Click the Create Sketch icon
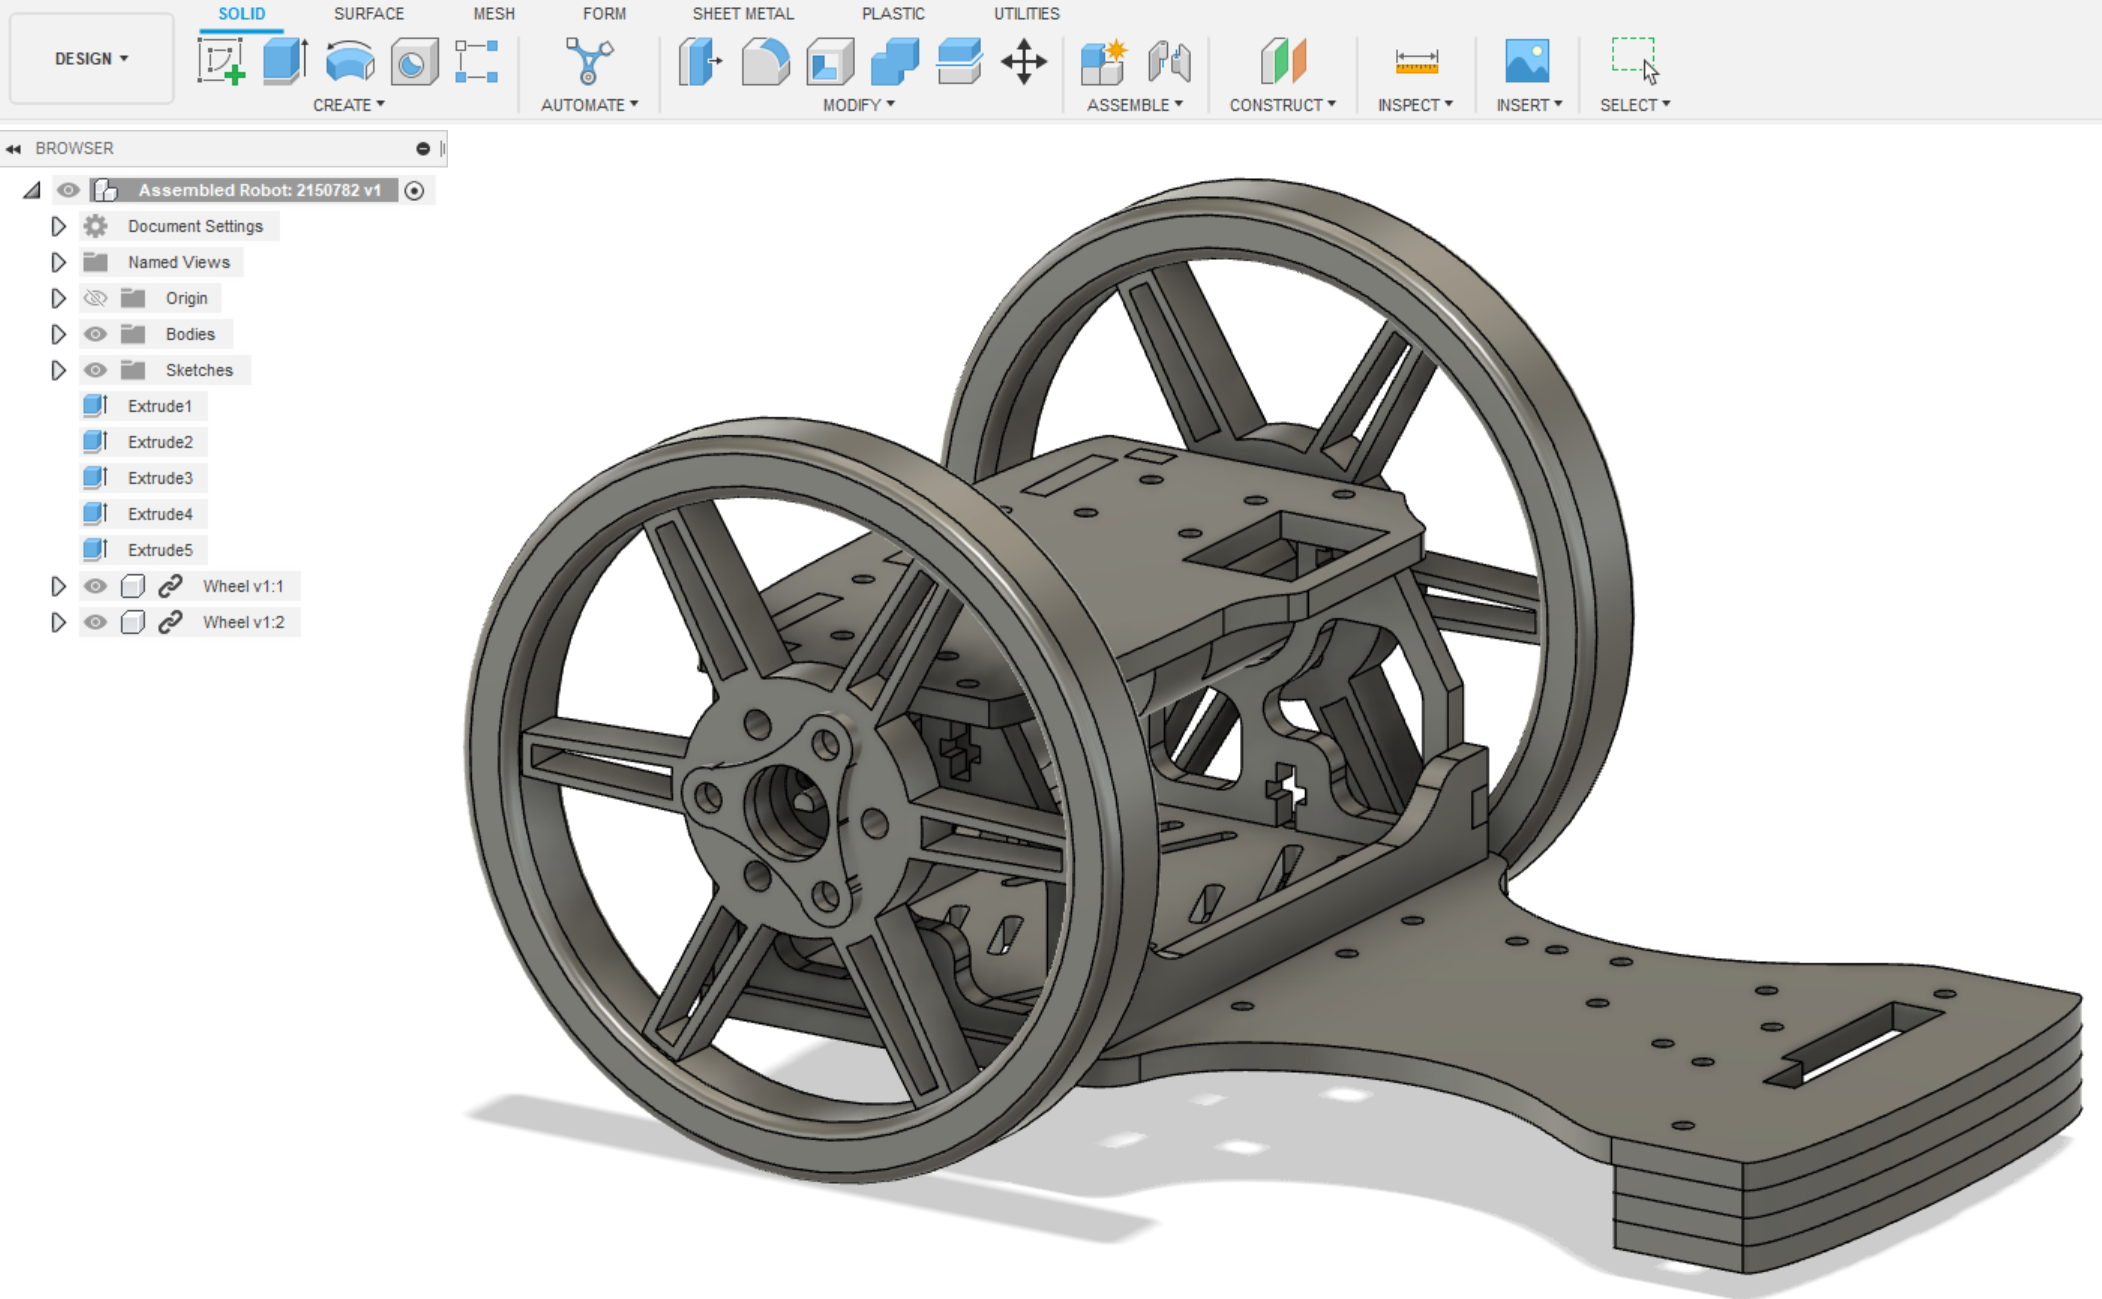The height and width of the screenshot is (1299, 2102). point(222,62)
